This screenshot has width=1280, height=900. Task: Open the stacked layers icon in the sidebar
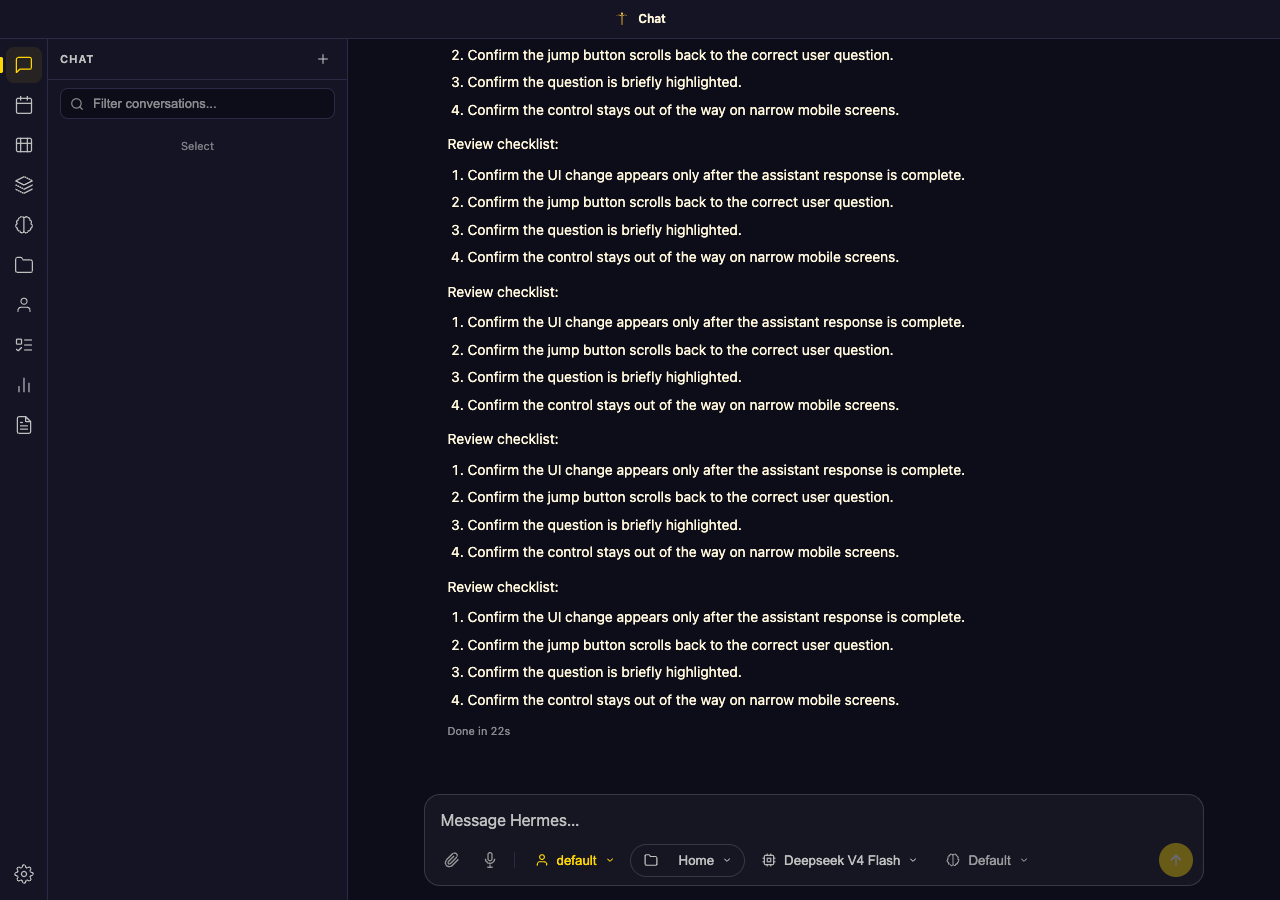(x=24, y=185)
